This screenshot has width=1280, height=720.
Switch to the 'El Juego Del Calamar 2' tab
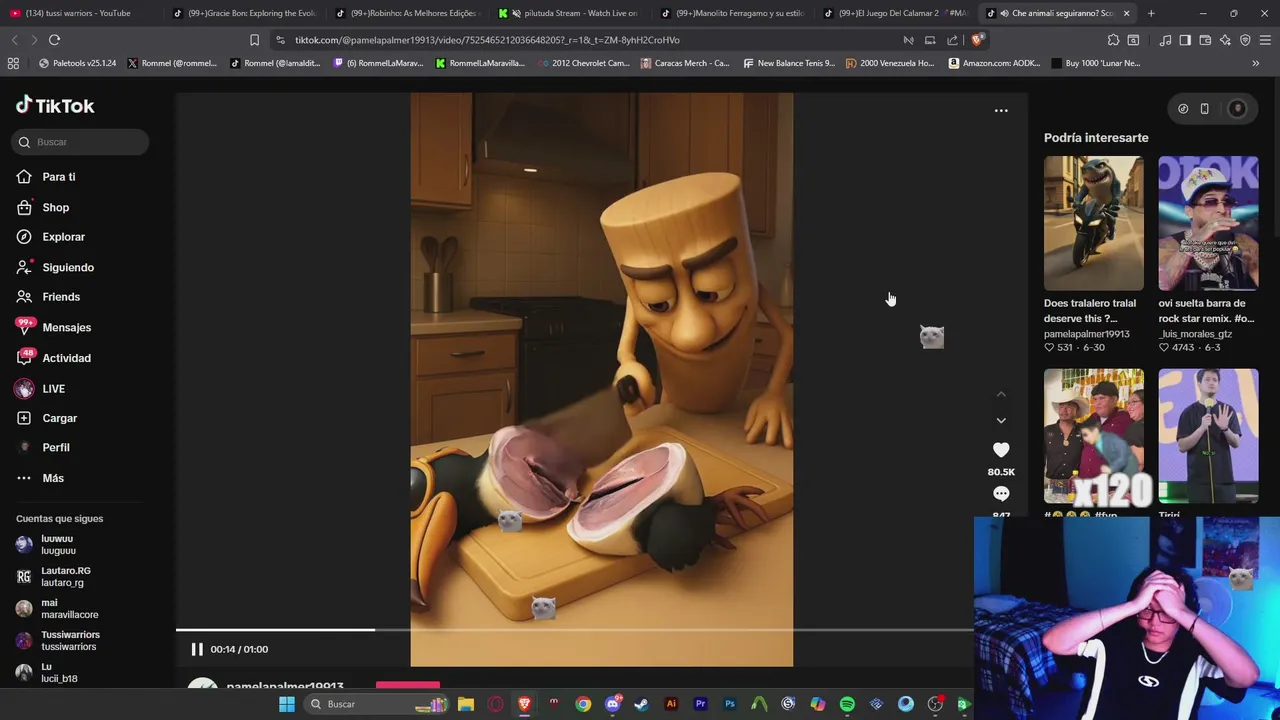[x=897, y=13]
